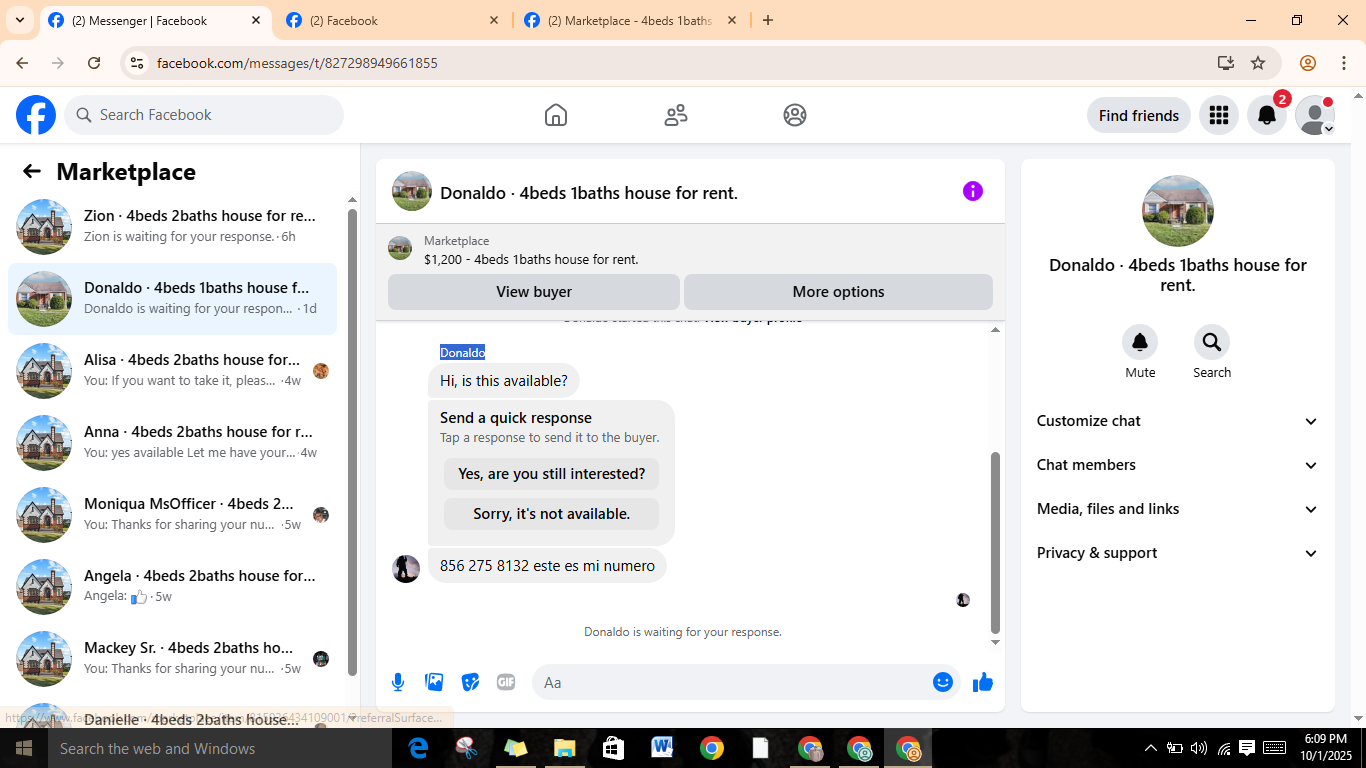
Task: Click the taskbar 'Search the web and Windows' box
Action: 220,748
